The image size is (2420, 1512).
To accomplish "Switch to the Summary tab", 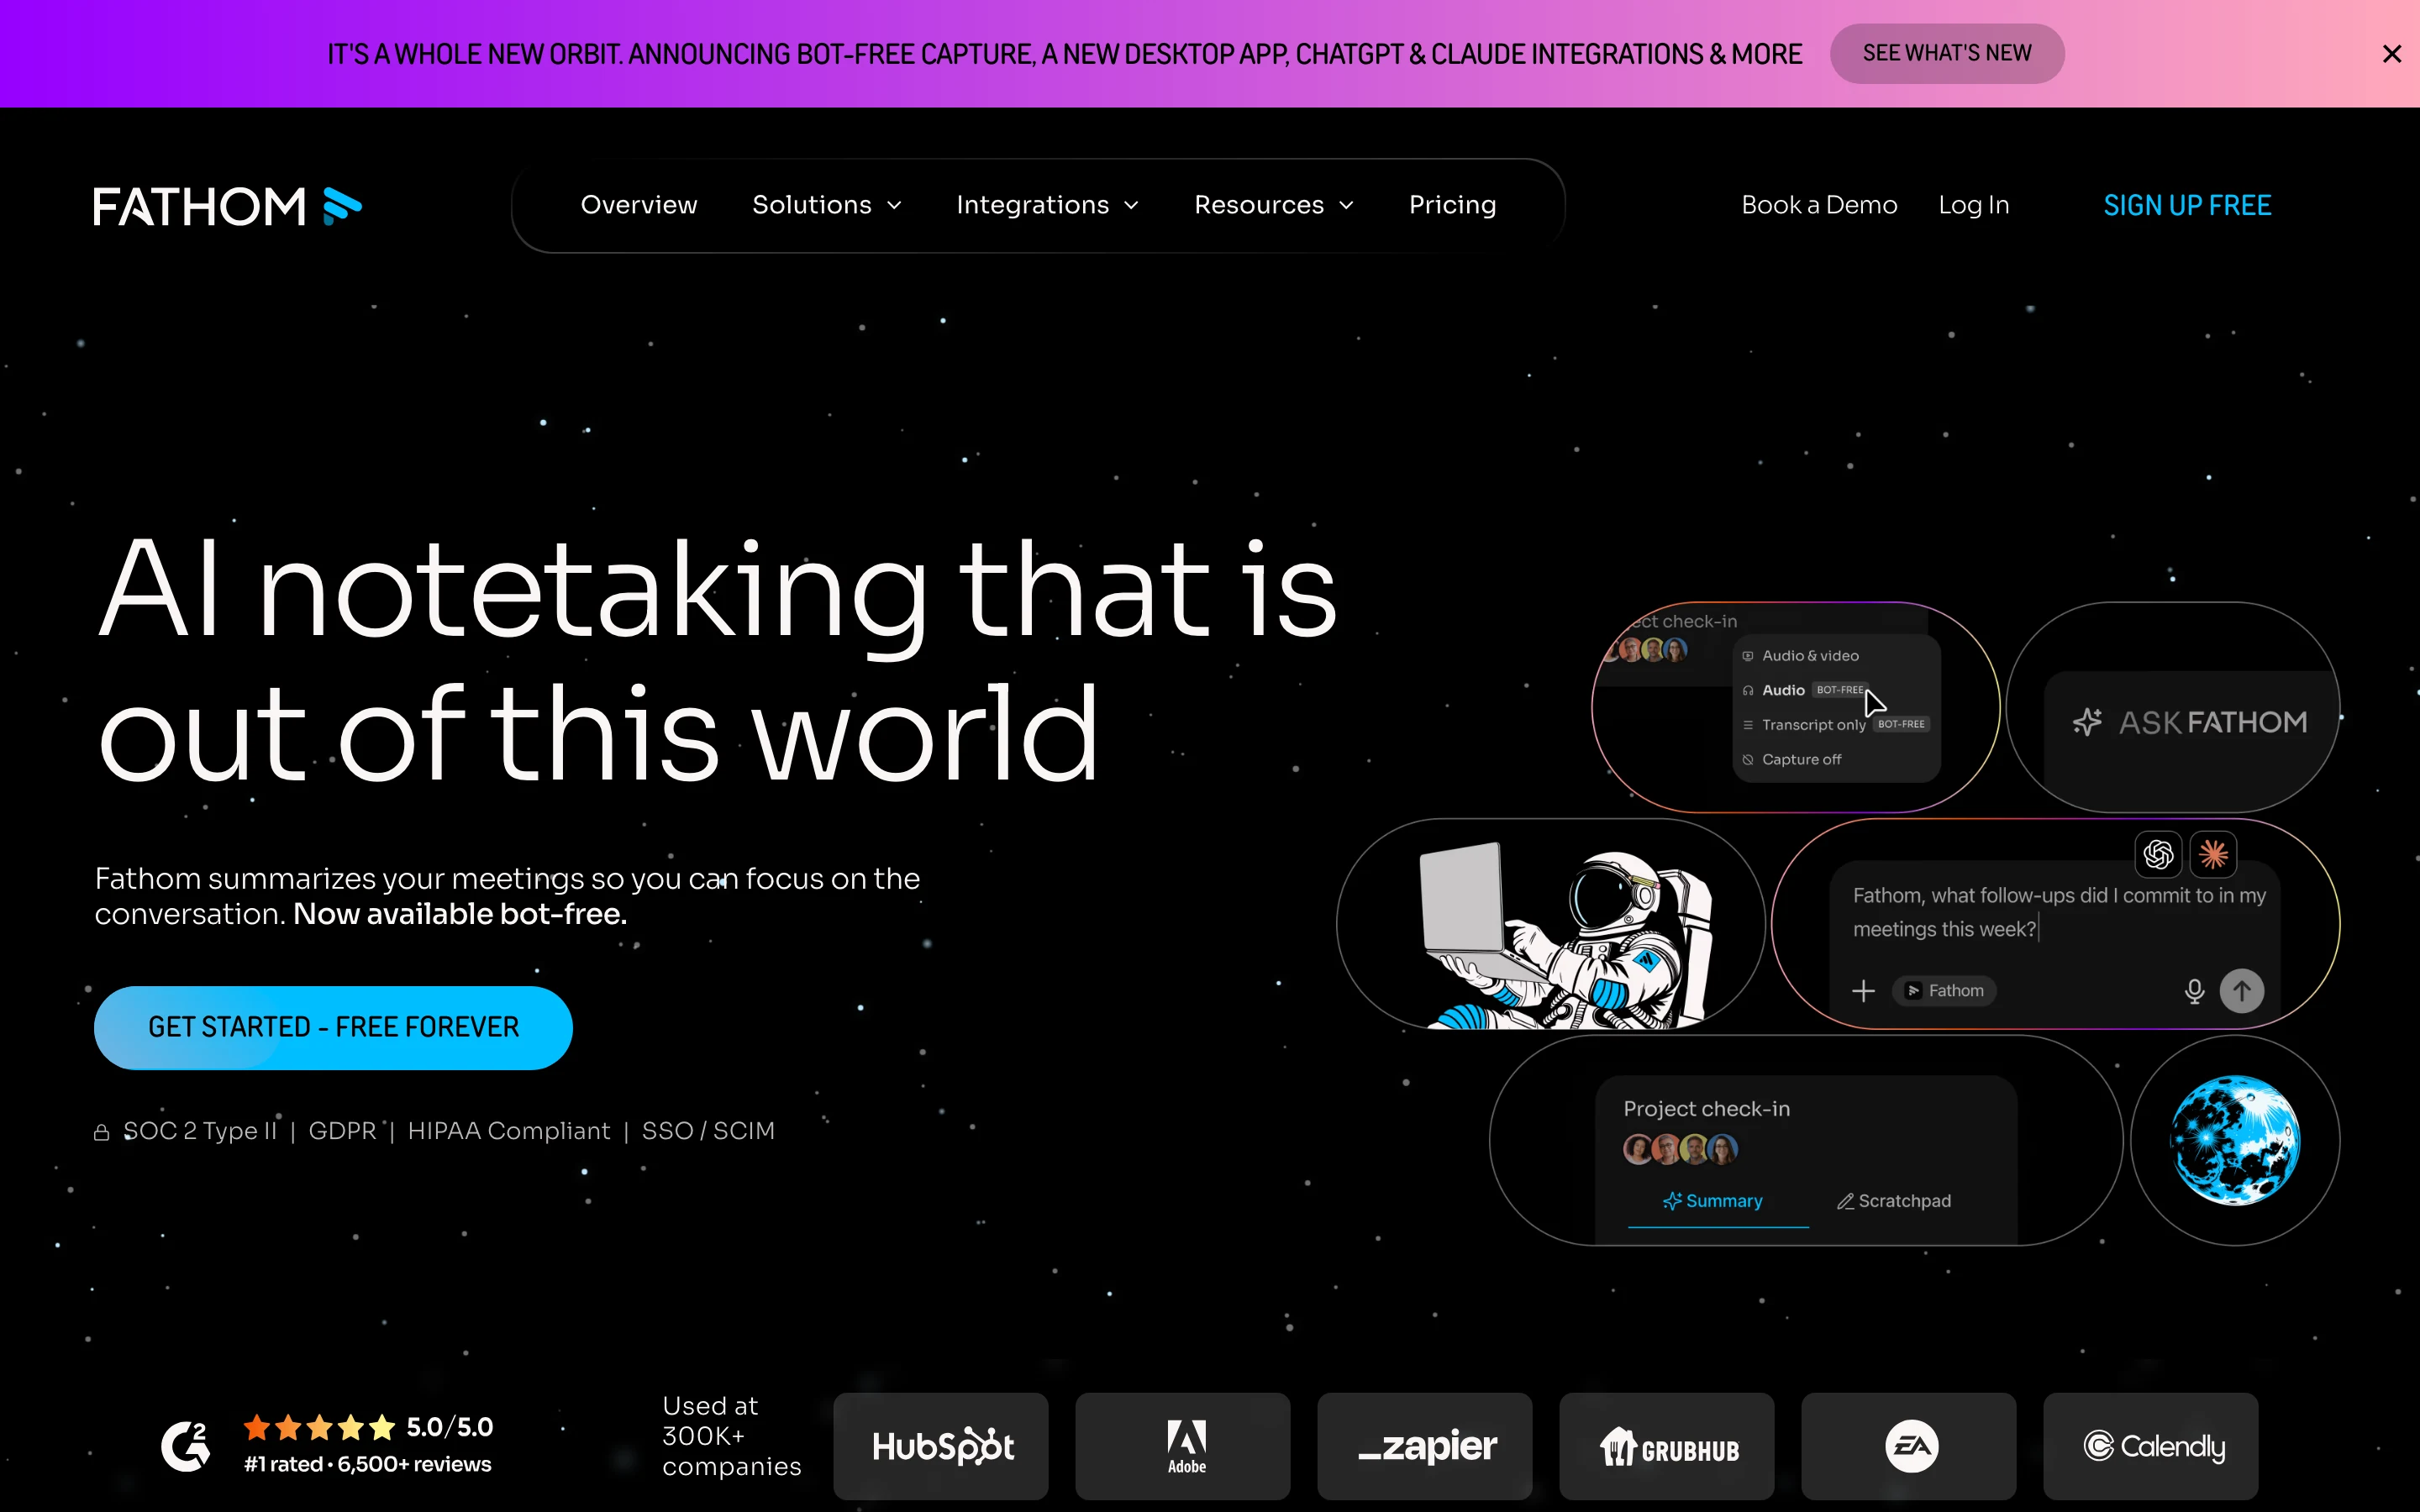I will coord(1713,1201).
